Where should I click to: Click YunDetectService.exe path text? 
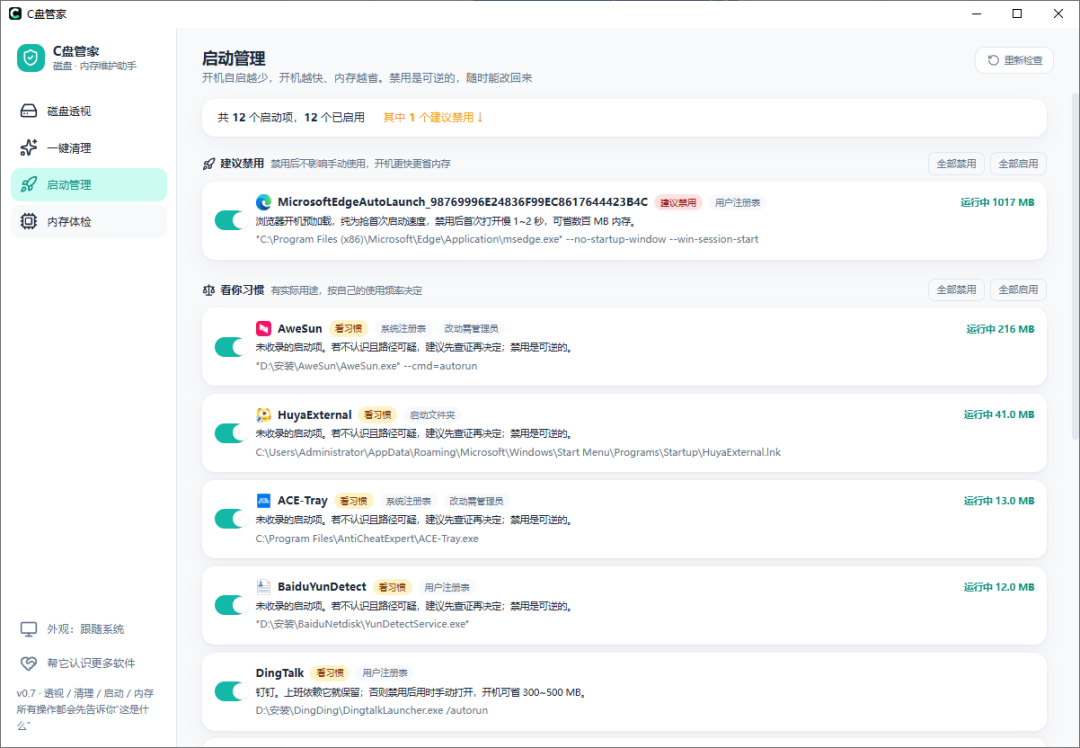pyautogui.click(x=362, y=624)
